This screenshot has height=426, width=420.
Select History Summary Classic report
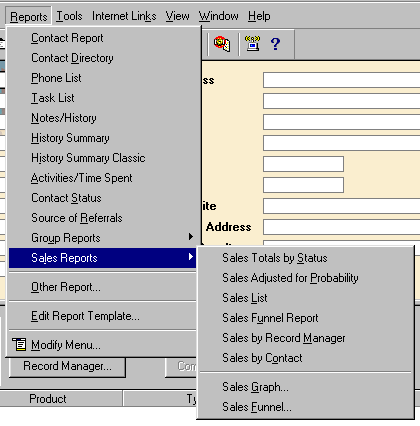88,158
